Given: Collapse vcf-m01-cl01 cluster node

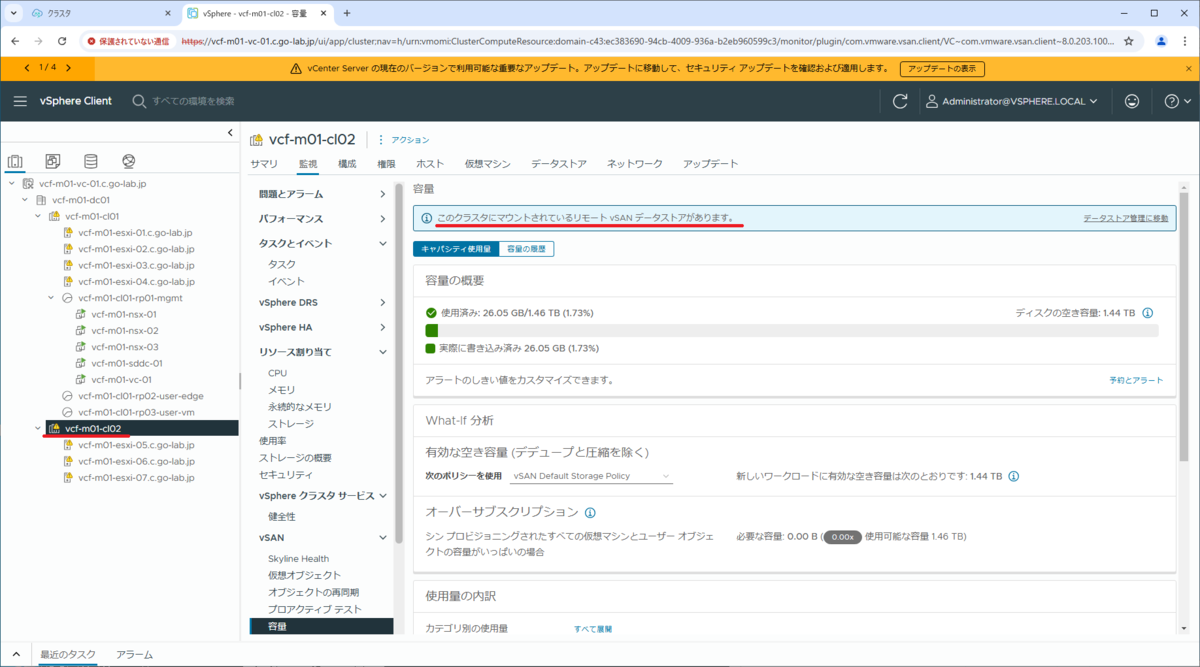Looking at the screenshot, I should pos(38,216).
